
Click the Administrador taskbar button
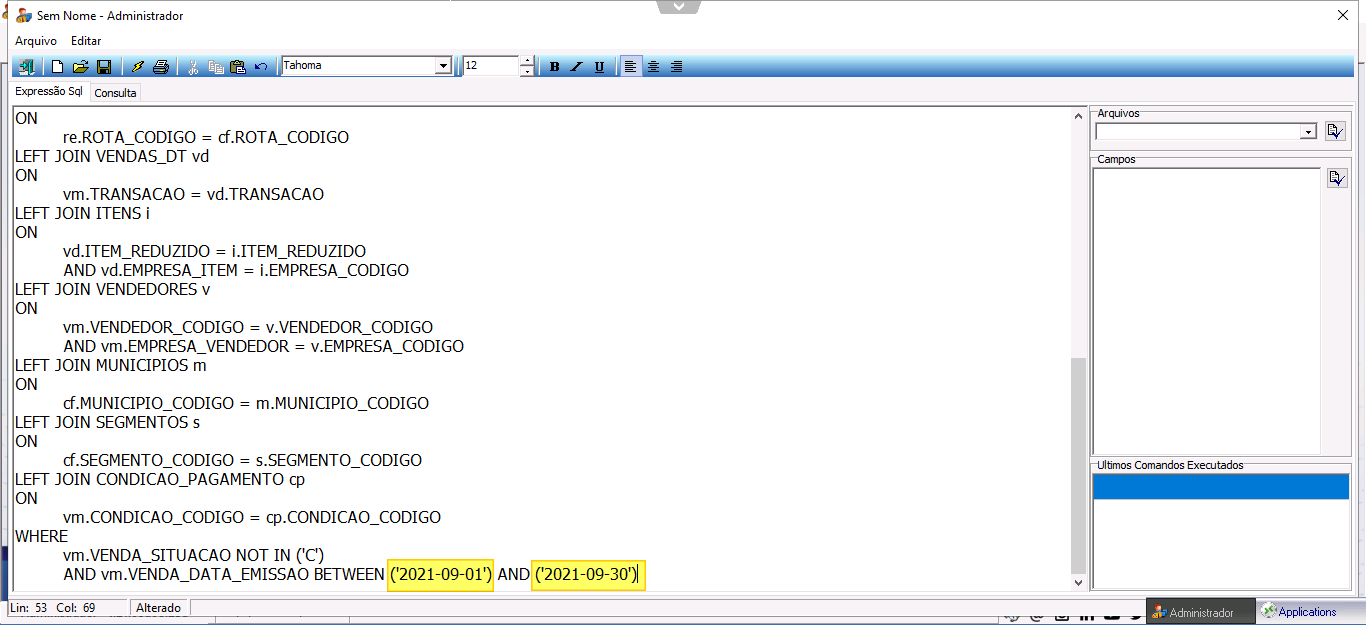click(1200, 612)
